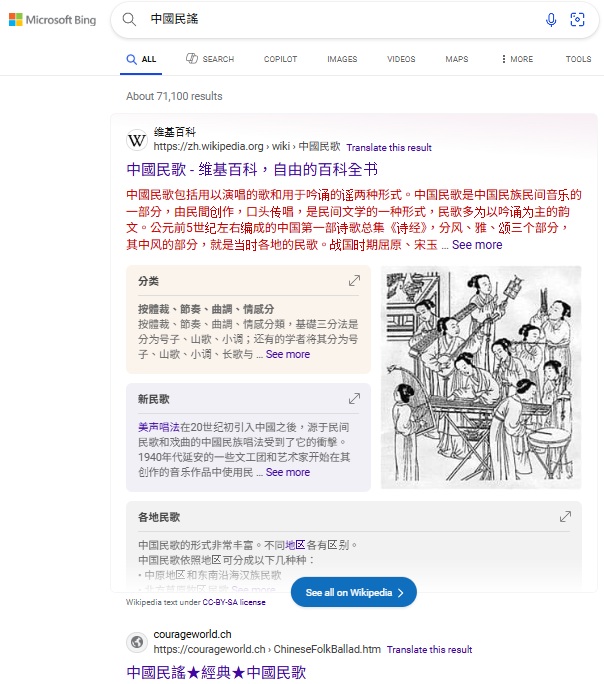Open the COPILOT tab
This screenshot has height=684, width=604.
pos(280,59)
